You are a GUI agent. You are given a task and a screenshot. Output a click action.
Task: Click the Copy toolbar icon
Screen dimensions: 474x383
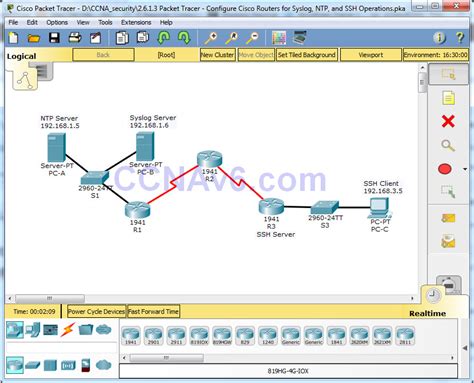pyautogui.click(x=122, y=38)
